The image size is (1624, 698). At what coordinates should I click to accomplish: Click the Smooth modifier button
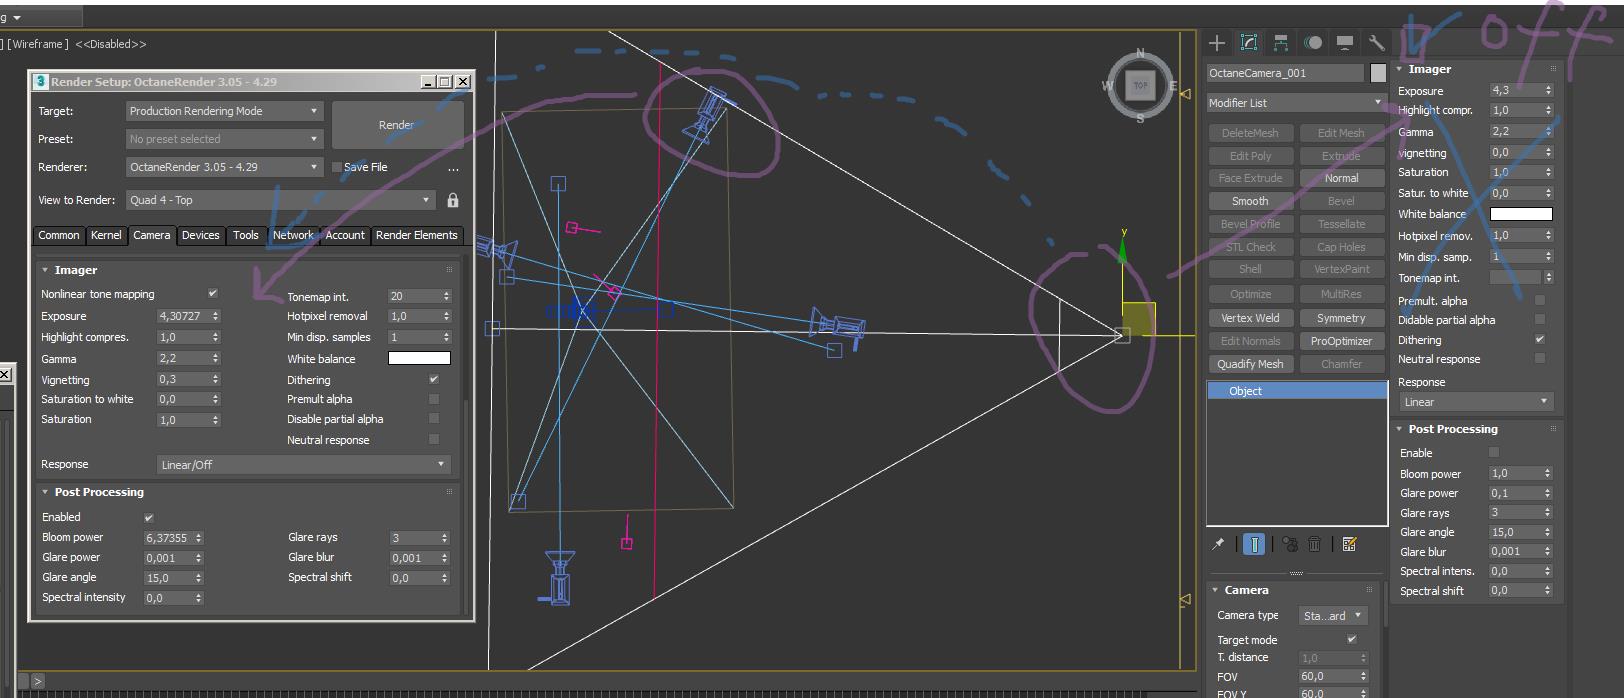coord(1250,201)
